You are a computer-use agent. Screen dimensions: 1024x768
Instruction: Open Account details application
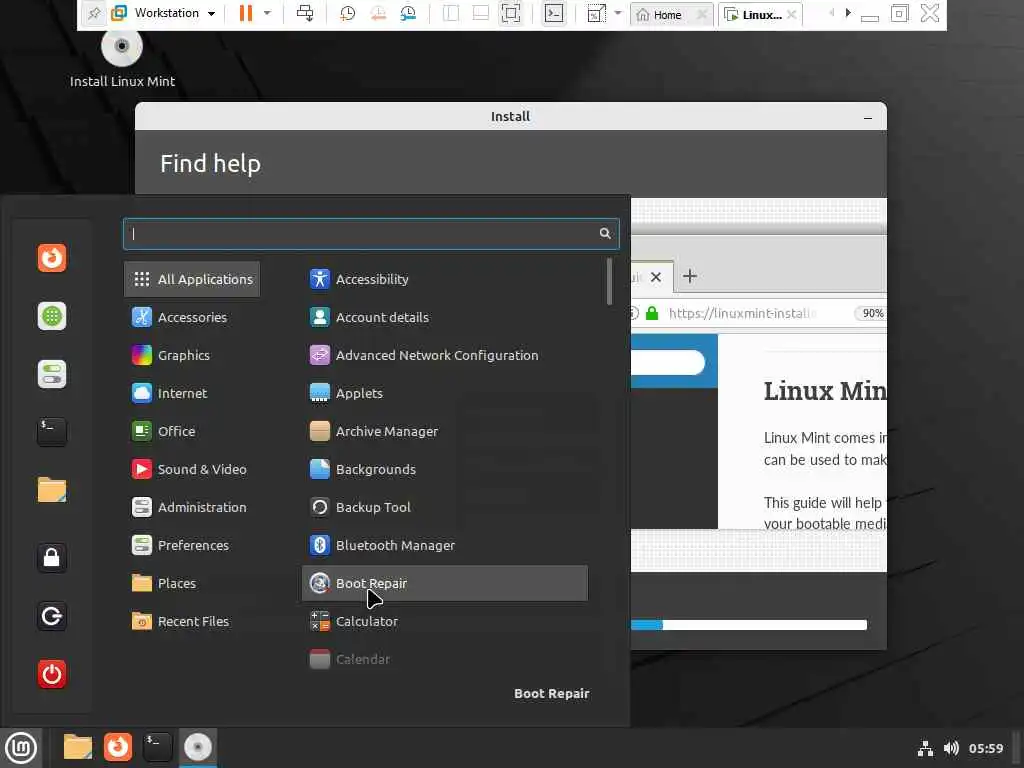pyautogui.click(x=445, y=317)
